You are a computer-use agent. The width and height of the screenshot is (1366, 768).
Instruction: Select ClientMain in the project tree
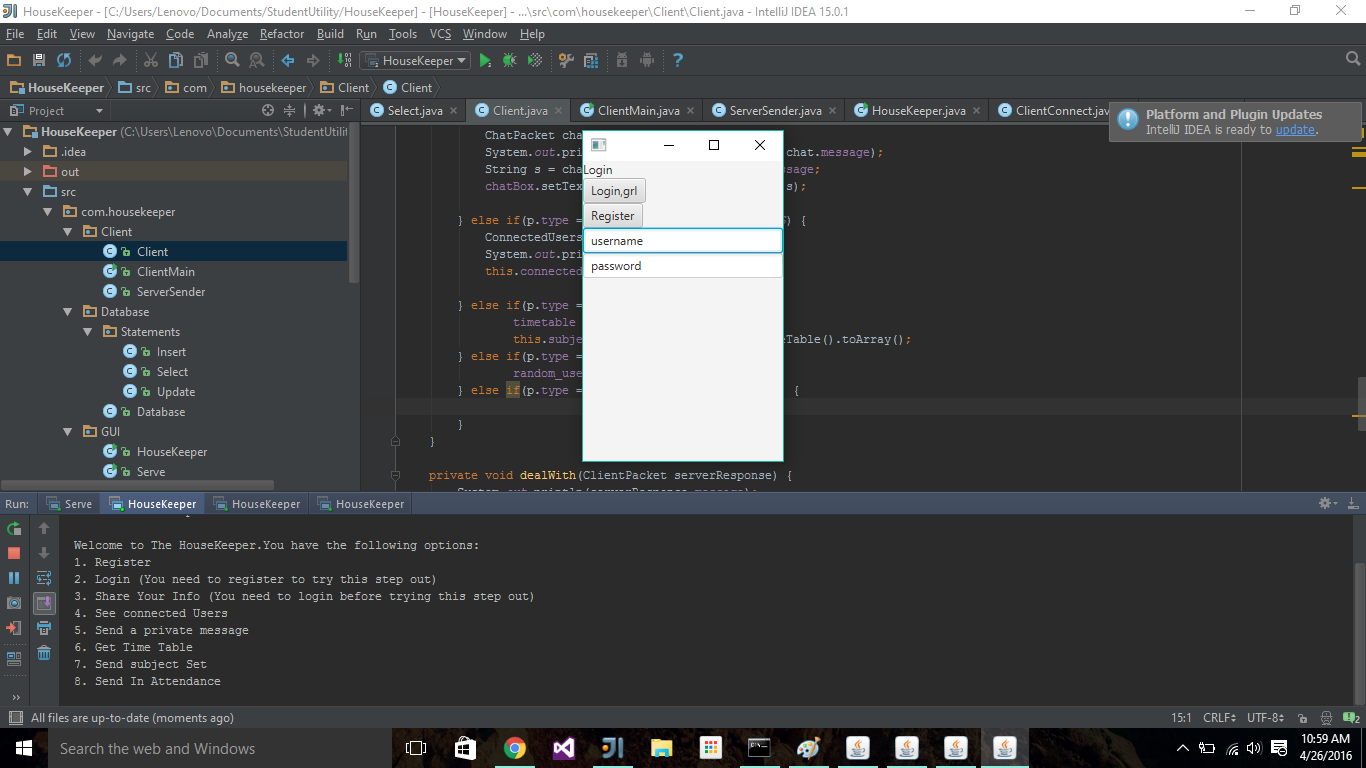(166, 272)
